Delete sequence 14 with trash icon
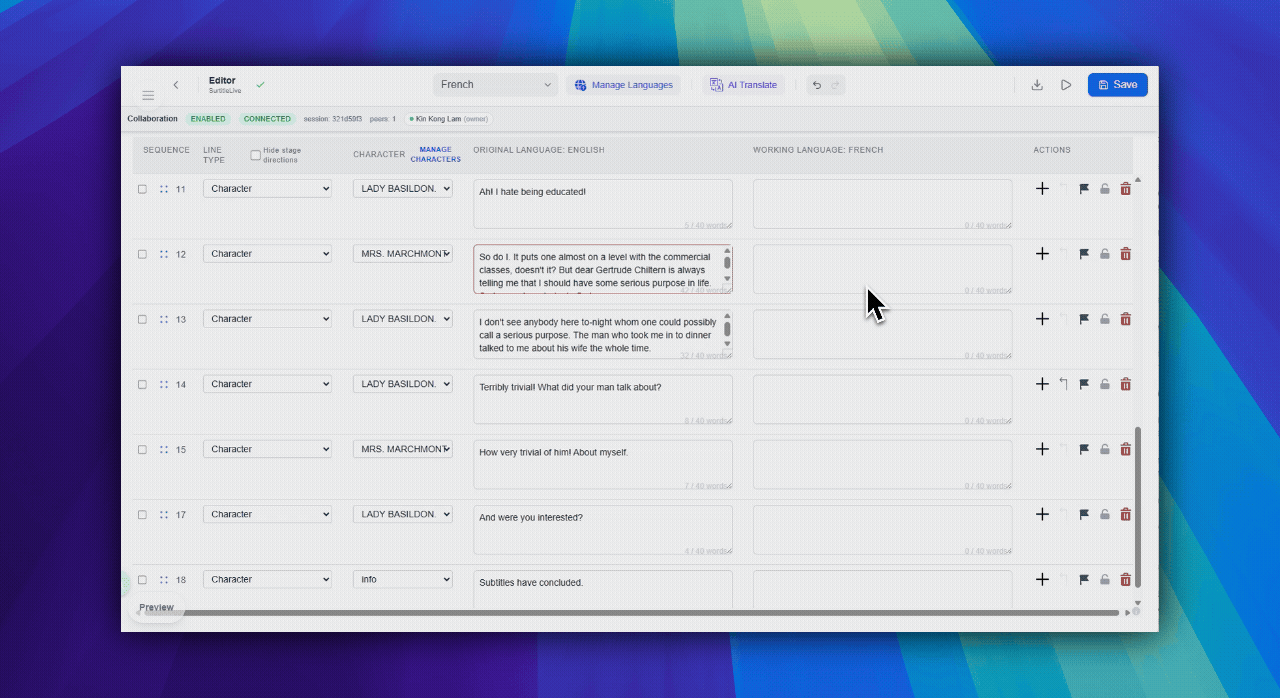 pos(1126,384)
